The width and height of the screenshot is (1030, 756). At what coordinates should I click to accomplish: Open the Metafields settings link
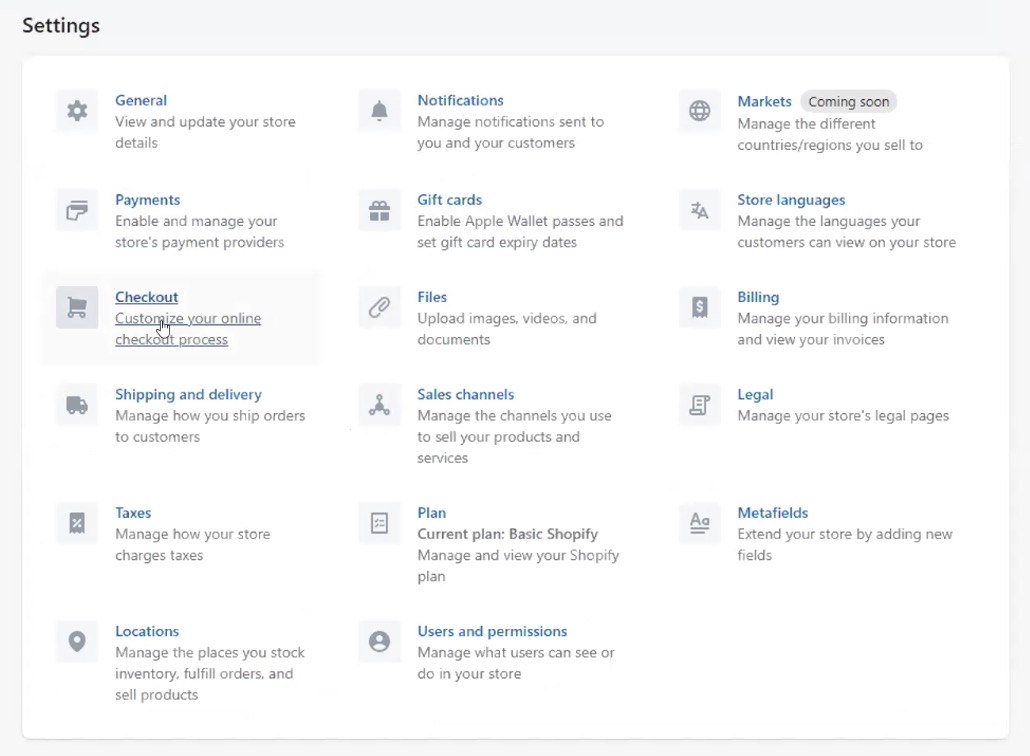[x=772, y=513]
